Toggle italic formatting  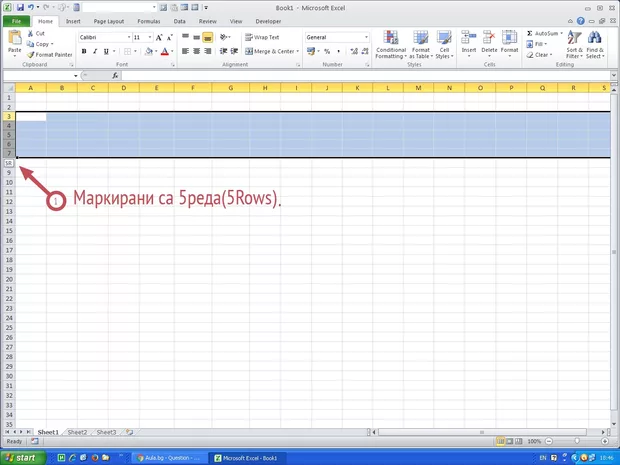[95, 51]
